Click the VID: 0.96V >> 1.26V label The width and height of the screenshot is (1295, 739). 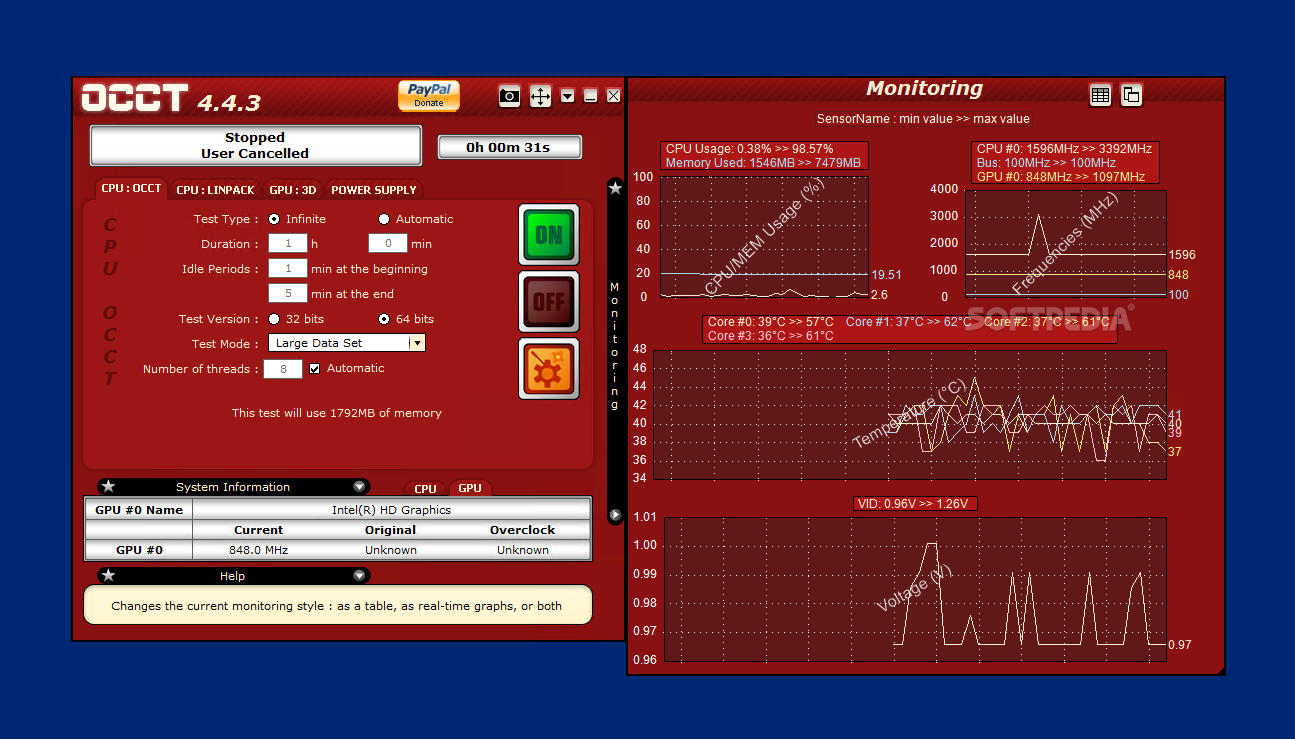(915, 504)
